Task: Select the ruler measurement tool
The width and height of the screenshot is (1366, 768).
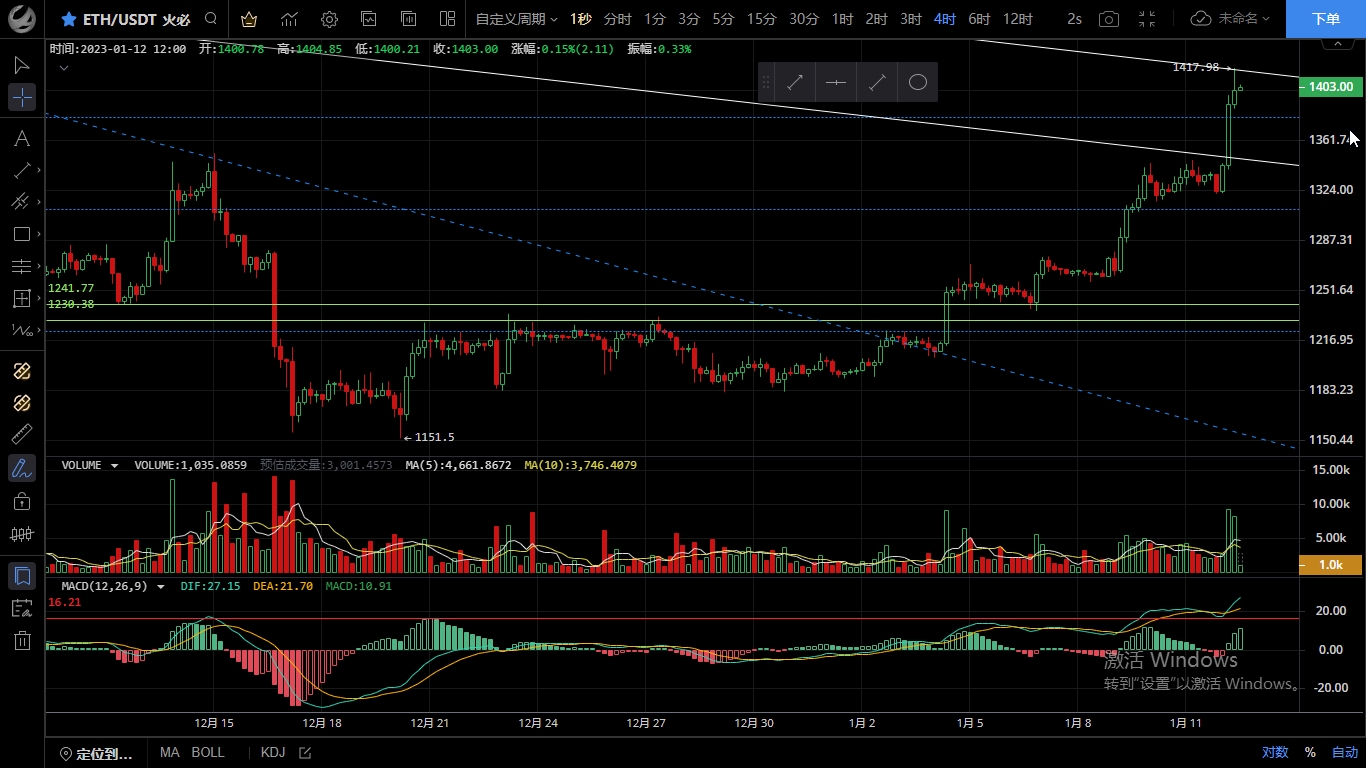Action: (x=22, y=435)
